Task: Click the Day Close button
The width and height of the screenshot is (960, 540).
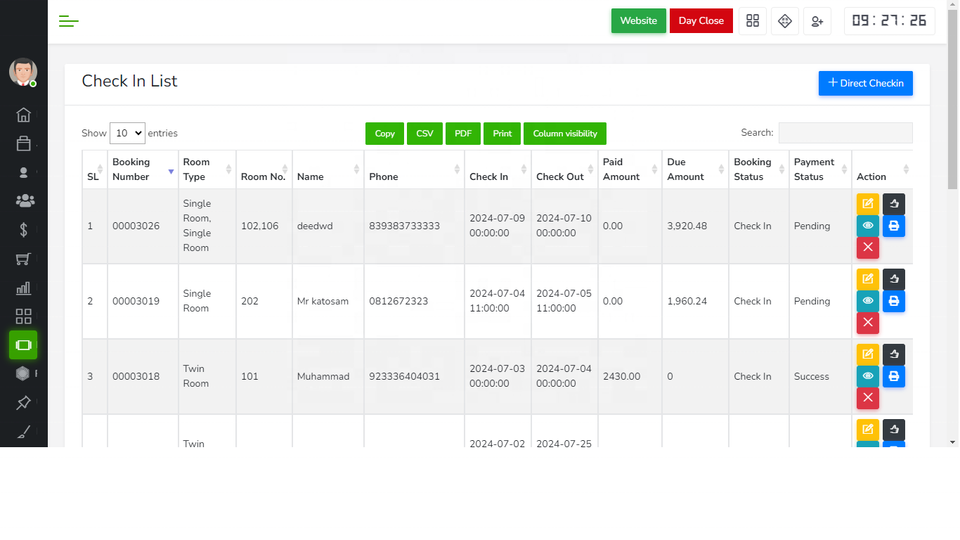Action: 701,21
